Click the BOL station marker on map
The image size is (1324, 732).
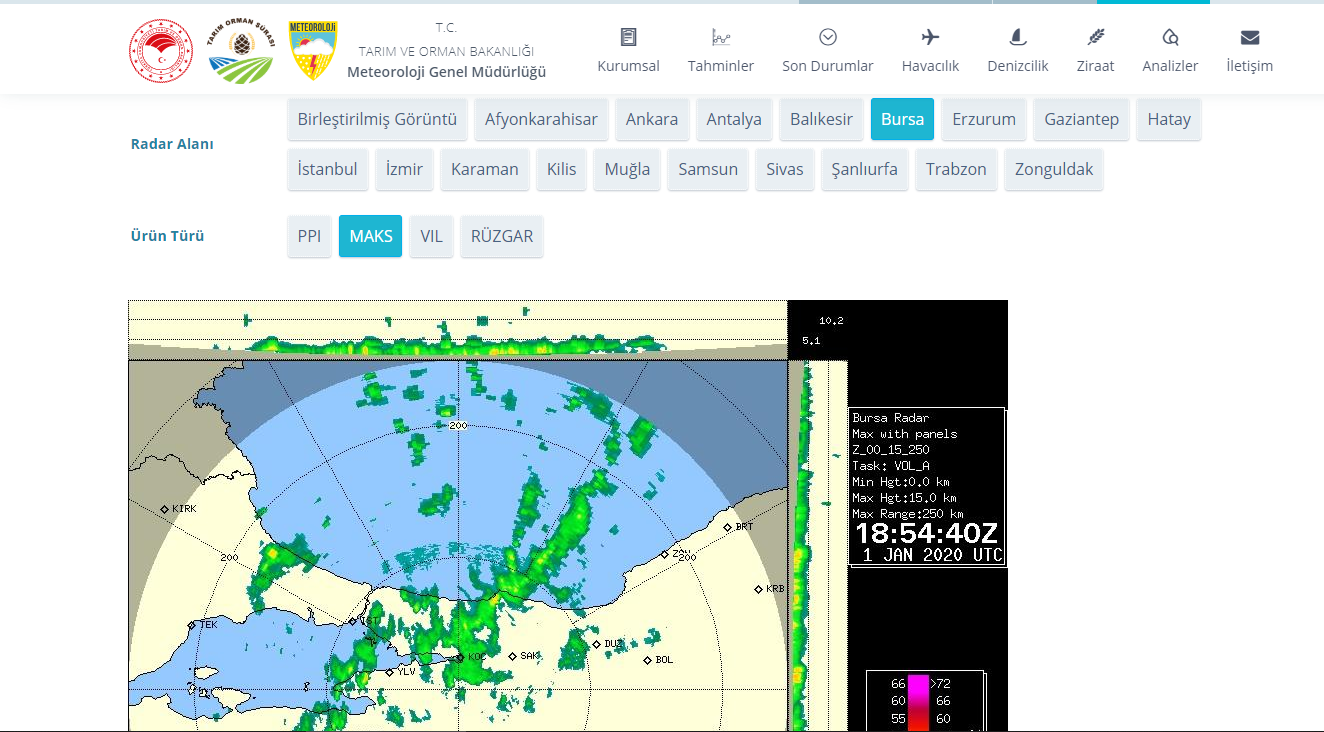coord(648,660)
